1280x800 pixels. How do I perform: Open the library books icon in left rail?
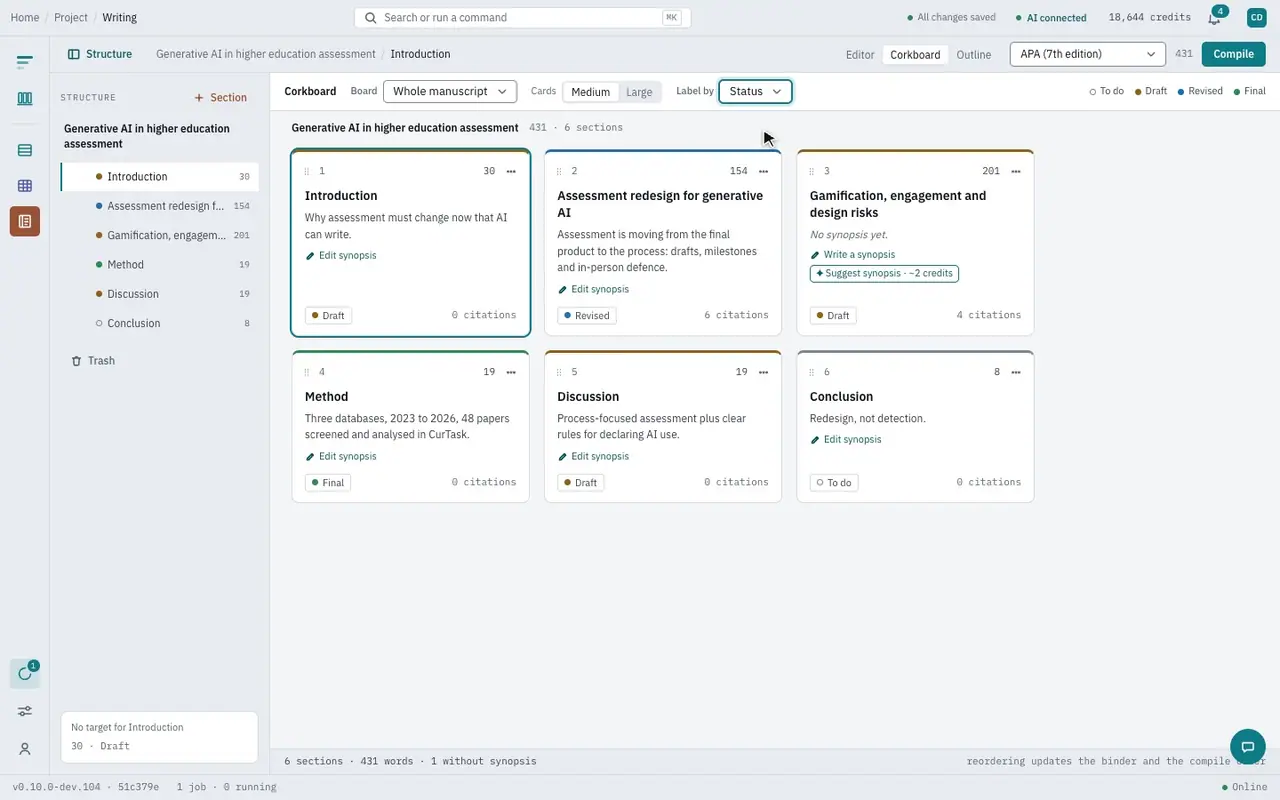(x=25, y=99)
